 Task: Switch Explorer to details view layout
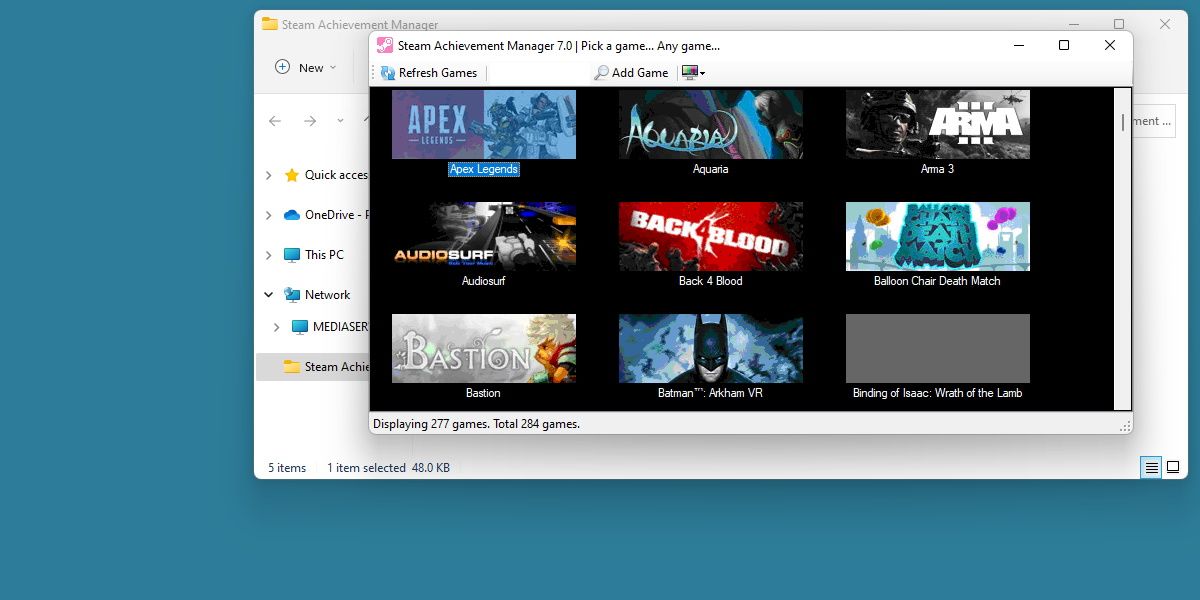click(x=1150, y=467)
